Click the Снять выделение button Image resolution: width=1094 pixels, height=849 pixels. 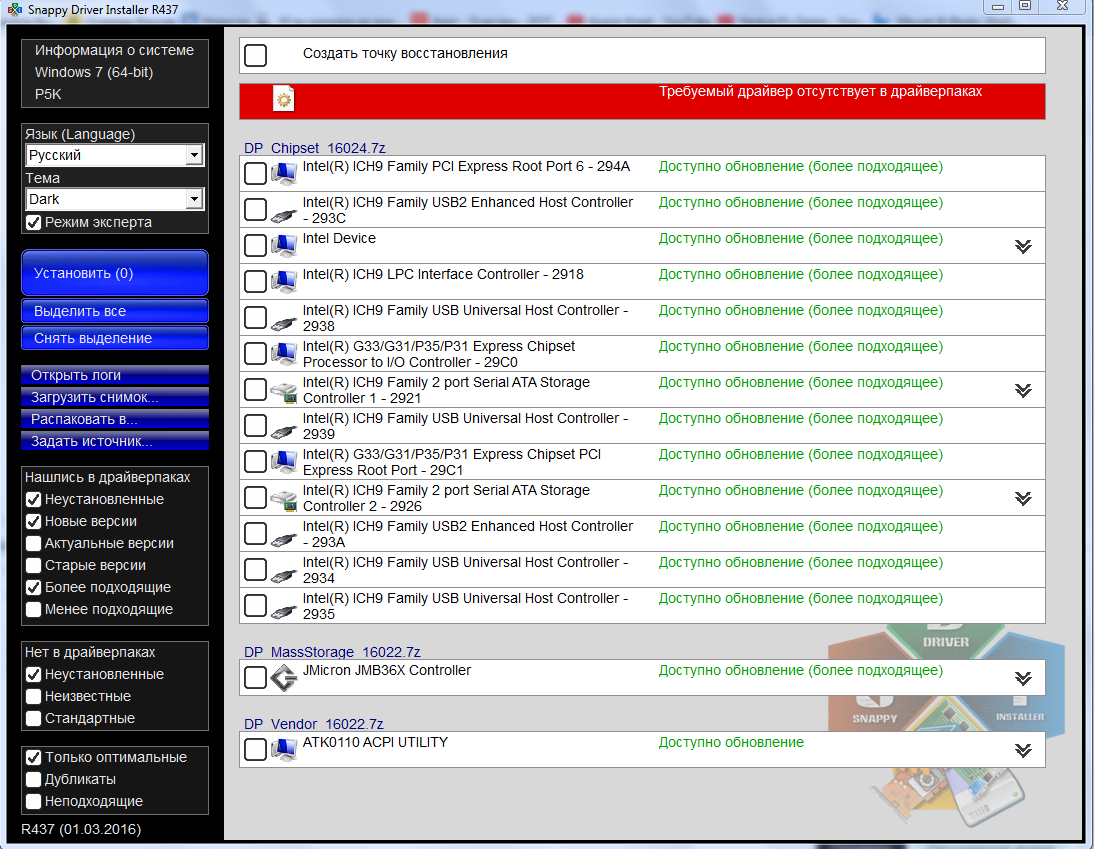[113, 337]
